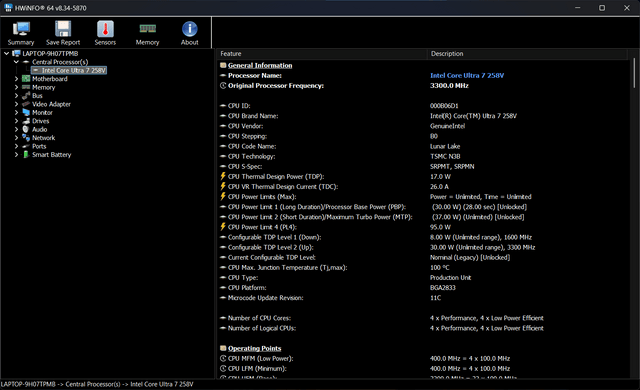Collapse the Central Processor(s) node
Image resolution: width=640 pixels, height=390 pixels.
tap(16, 62)
